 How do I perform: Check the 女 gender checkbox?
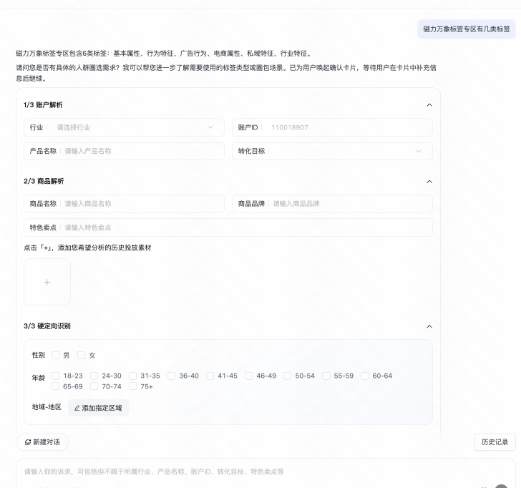[81, 355]
